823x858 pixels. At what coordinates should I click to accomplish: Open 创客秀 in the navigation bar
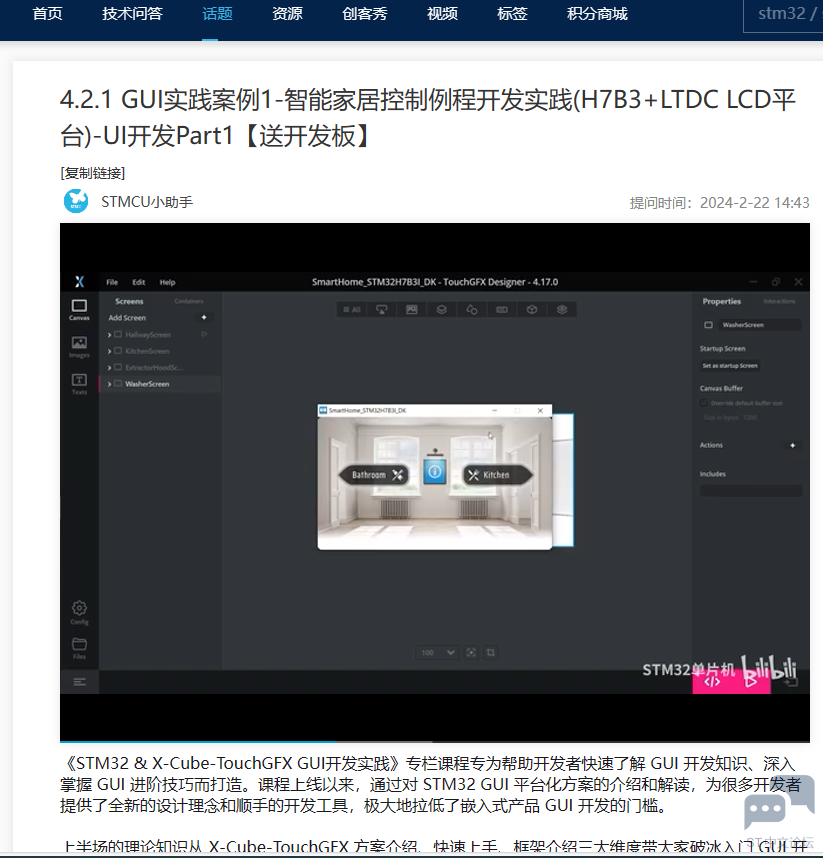point(364,14)
